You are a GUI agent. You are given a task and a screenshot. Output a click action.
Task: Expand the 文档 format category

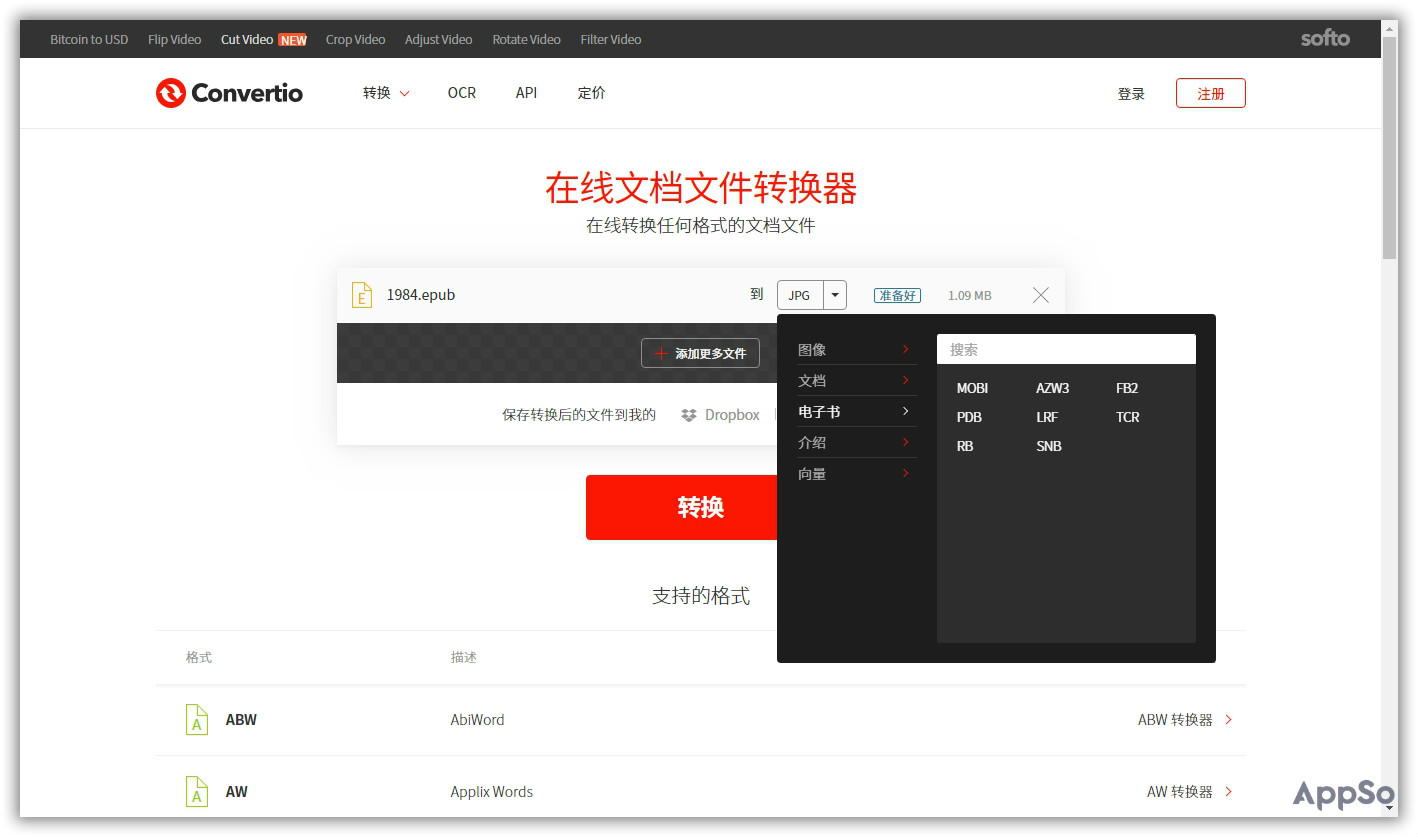[812, 380]
